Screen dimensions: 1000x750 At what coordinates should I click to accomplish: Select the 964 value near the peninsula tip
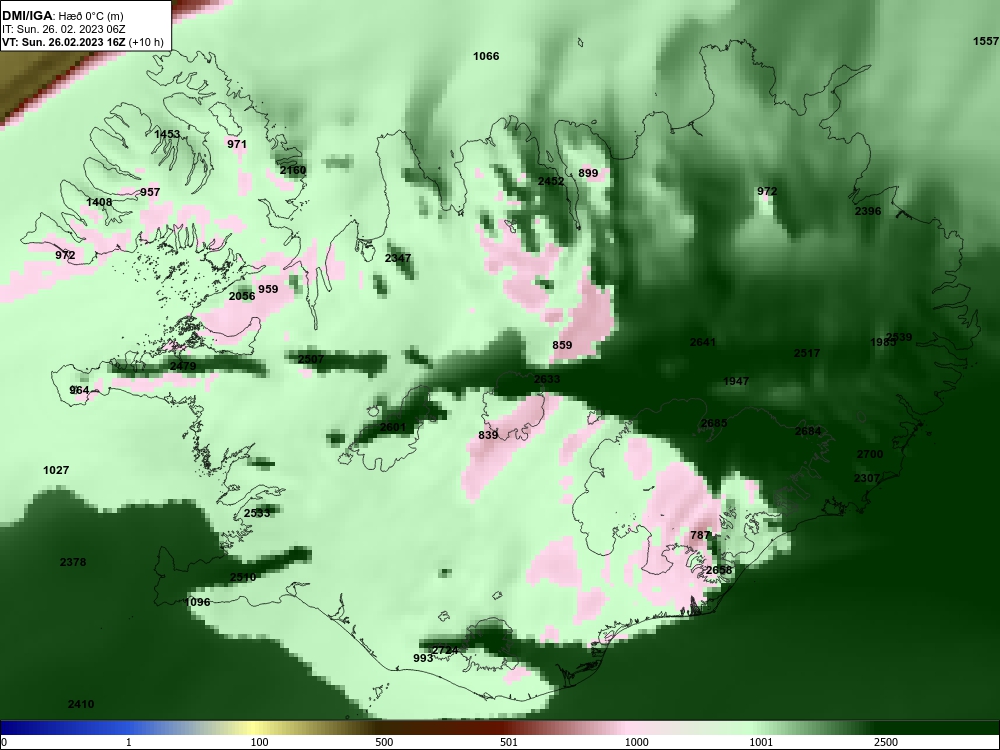79,390
